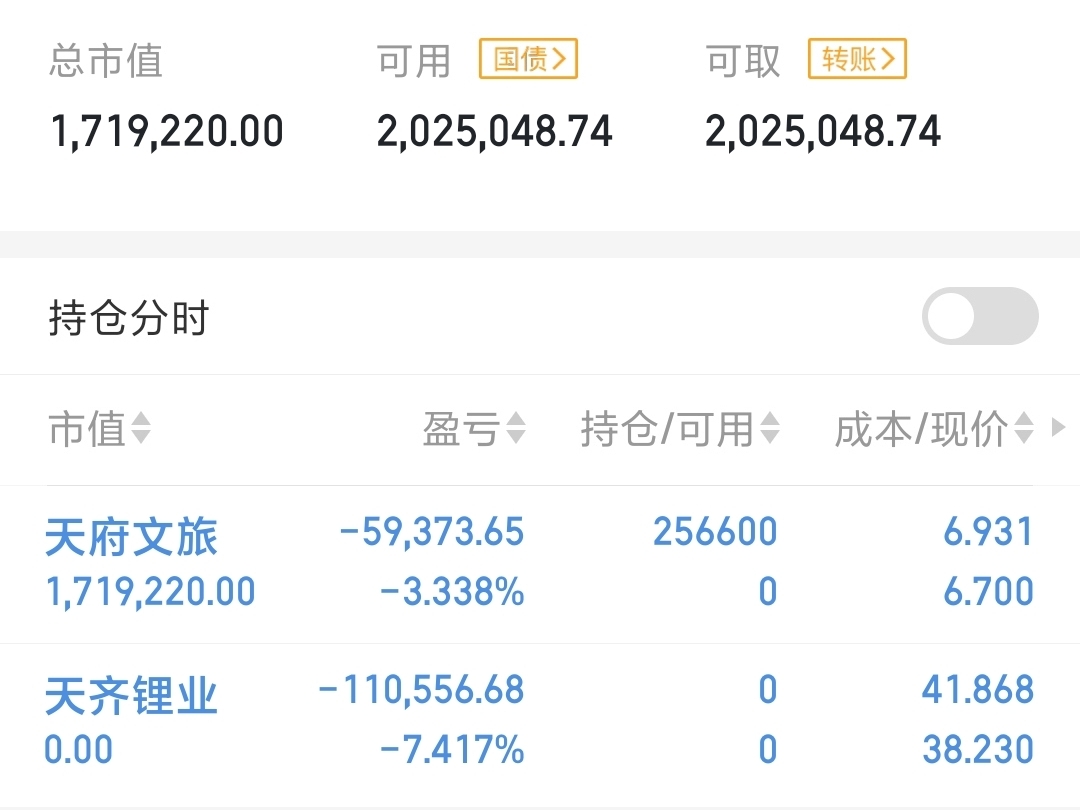Click 天府文旅 market value 1,719,220.00

pyautogui.click(x=150, y=592)
